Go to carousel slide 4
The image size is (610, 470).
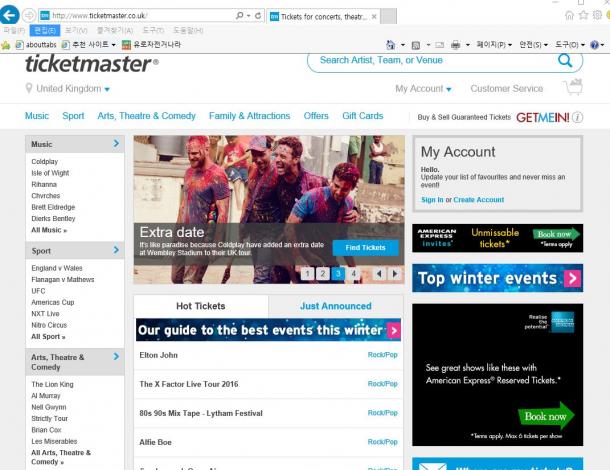point(354,274)
